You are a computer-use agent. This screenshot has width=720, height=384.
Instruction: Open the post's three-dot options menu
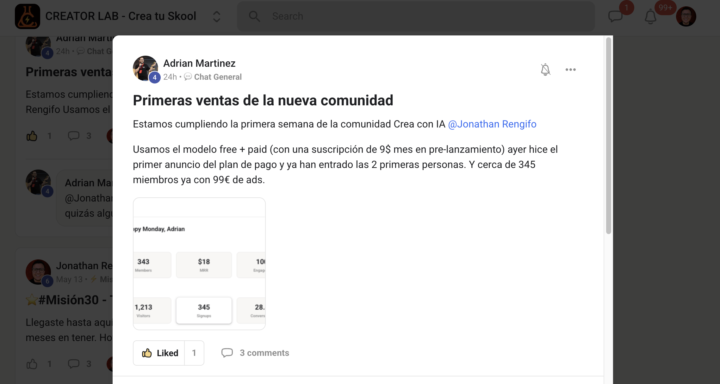(570, 70)
